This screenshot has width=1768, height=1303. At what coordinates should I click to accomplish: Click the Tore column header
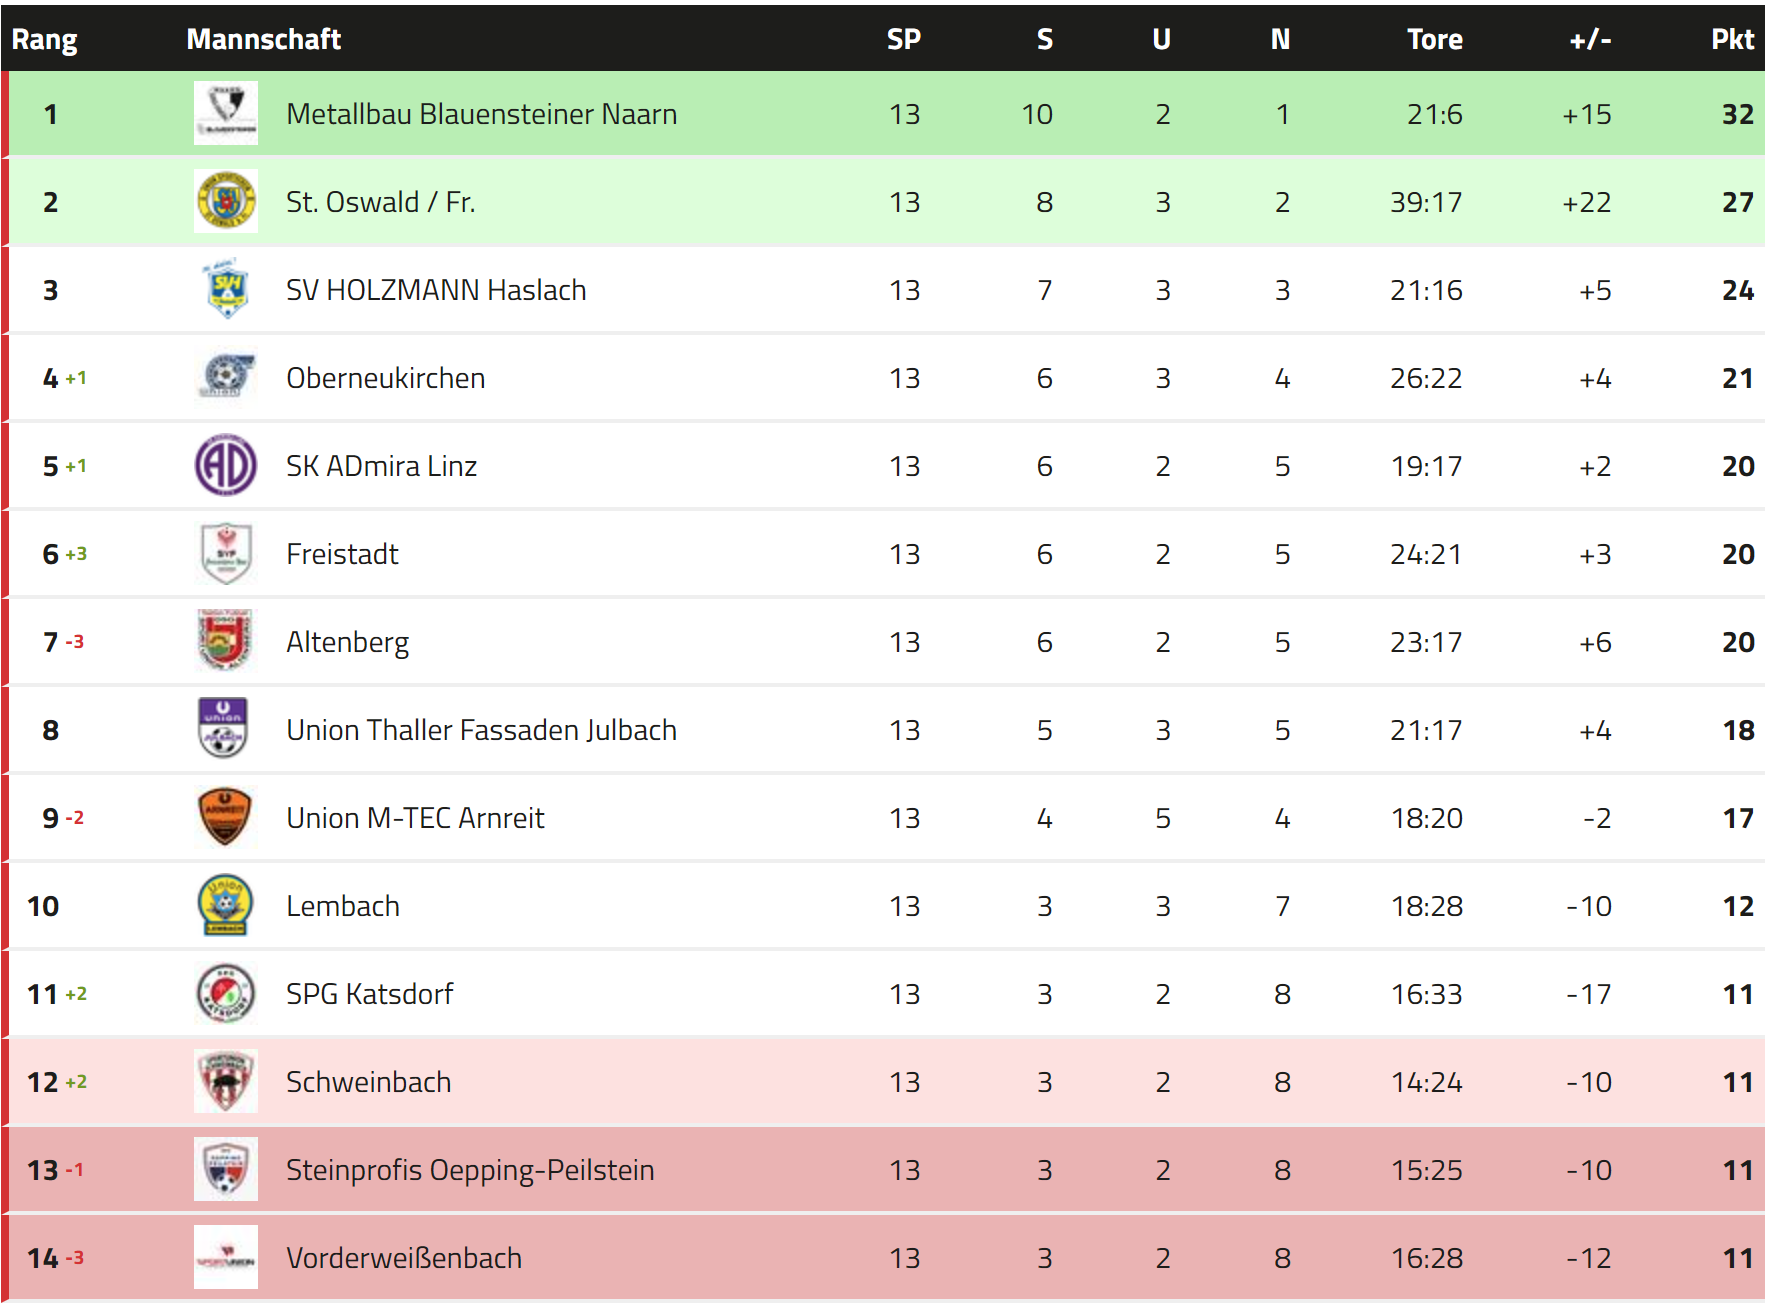click(1434, 39)
